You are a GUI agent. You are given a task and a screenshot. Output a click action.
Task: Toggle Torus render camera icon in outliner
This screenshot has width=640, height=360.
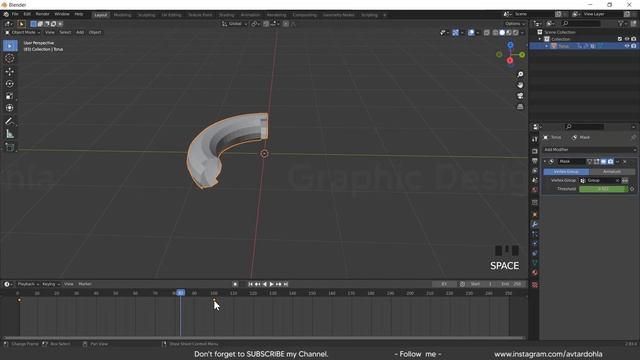click(x=633, y=46)
